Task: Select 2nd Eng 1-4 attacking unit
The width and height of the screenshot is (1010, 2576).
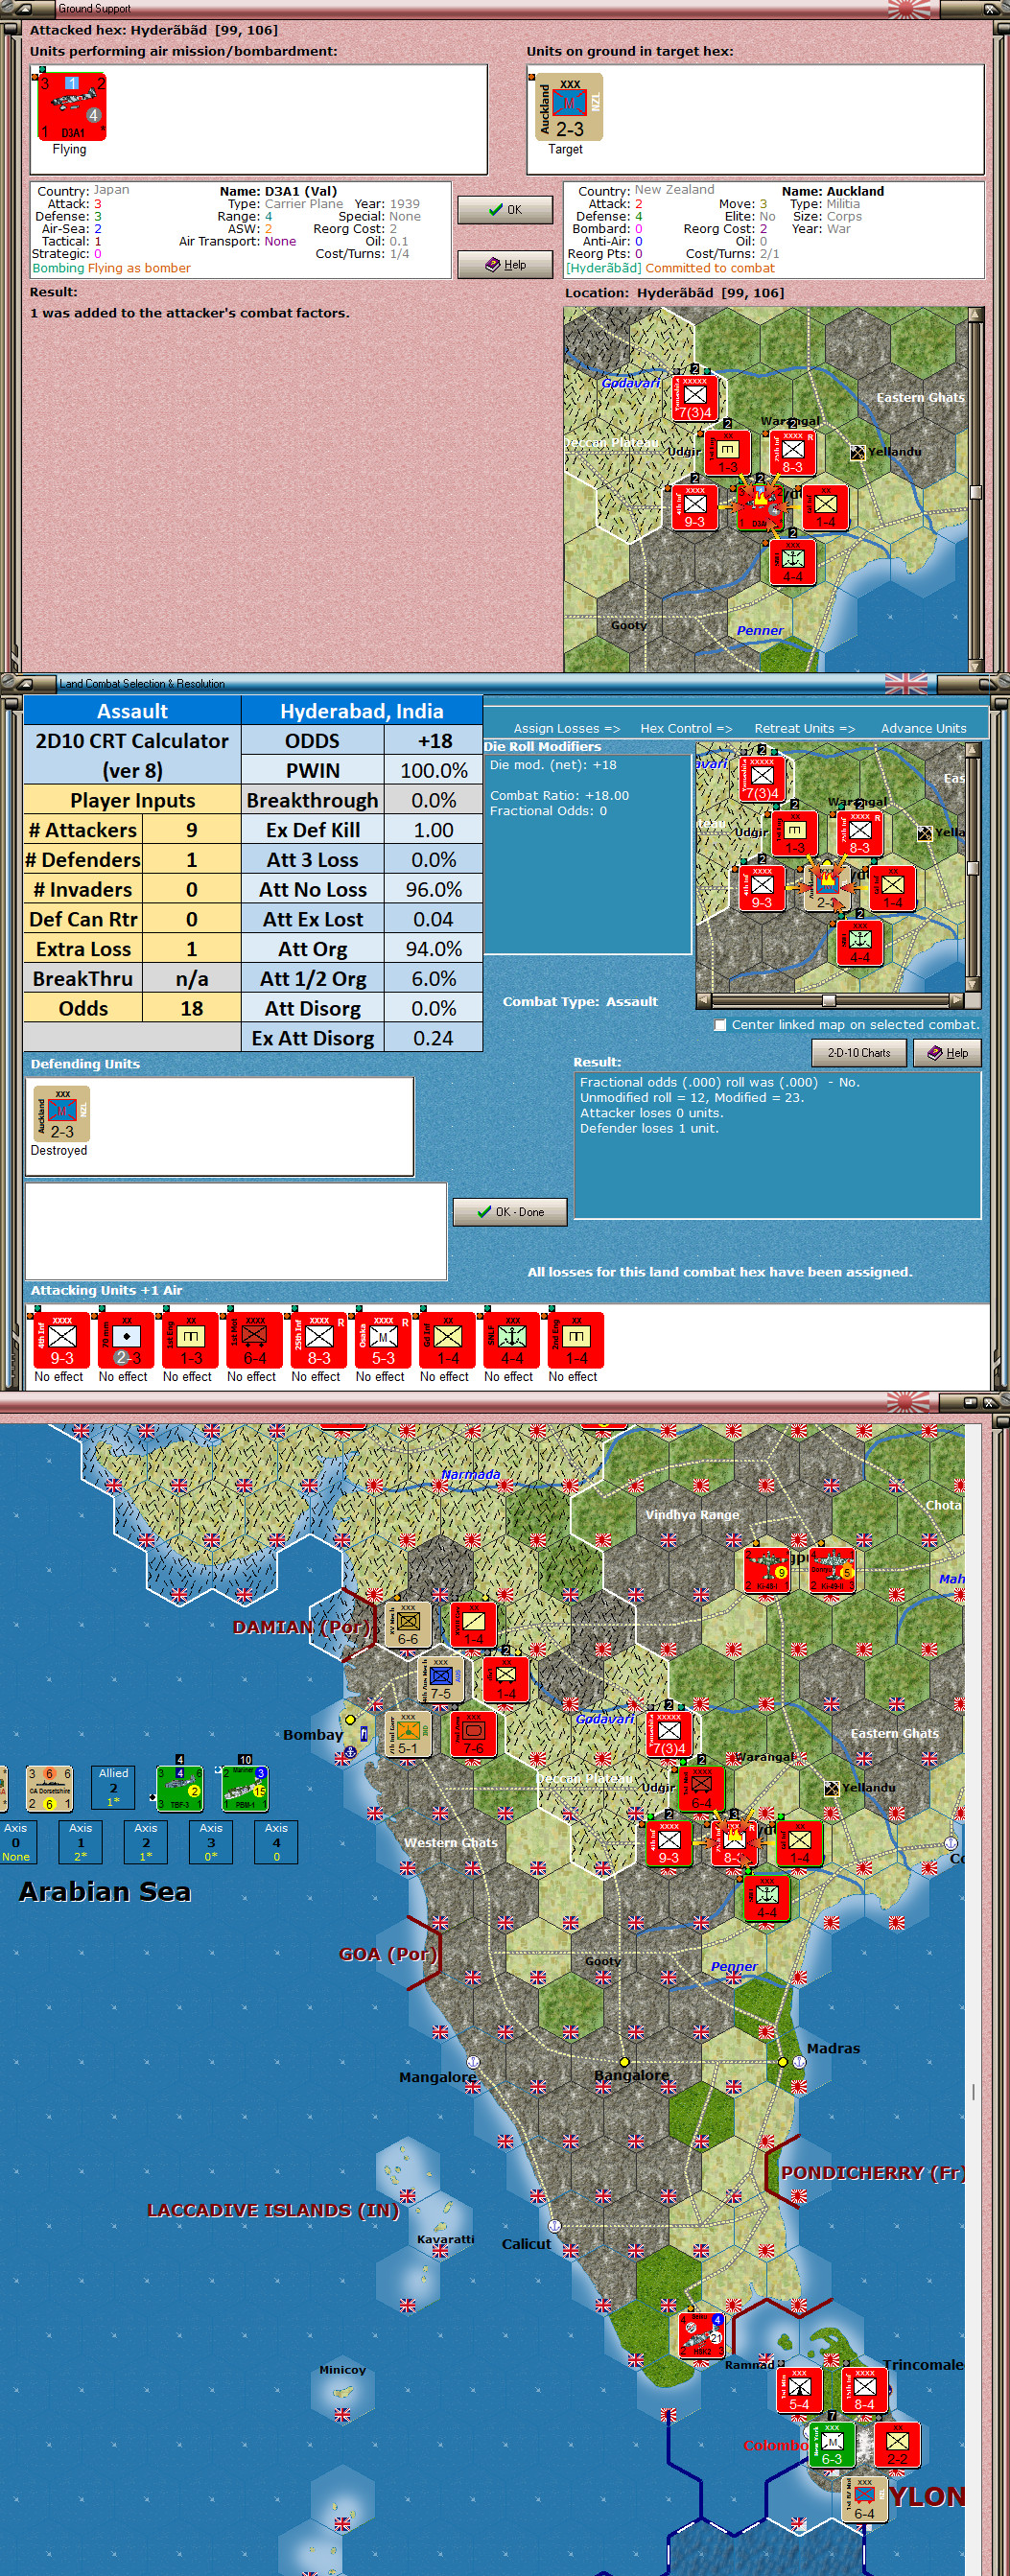Action: (575, 1340)
